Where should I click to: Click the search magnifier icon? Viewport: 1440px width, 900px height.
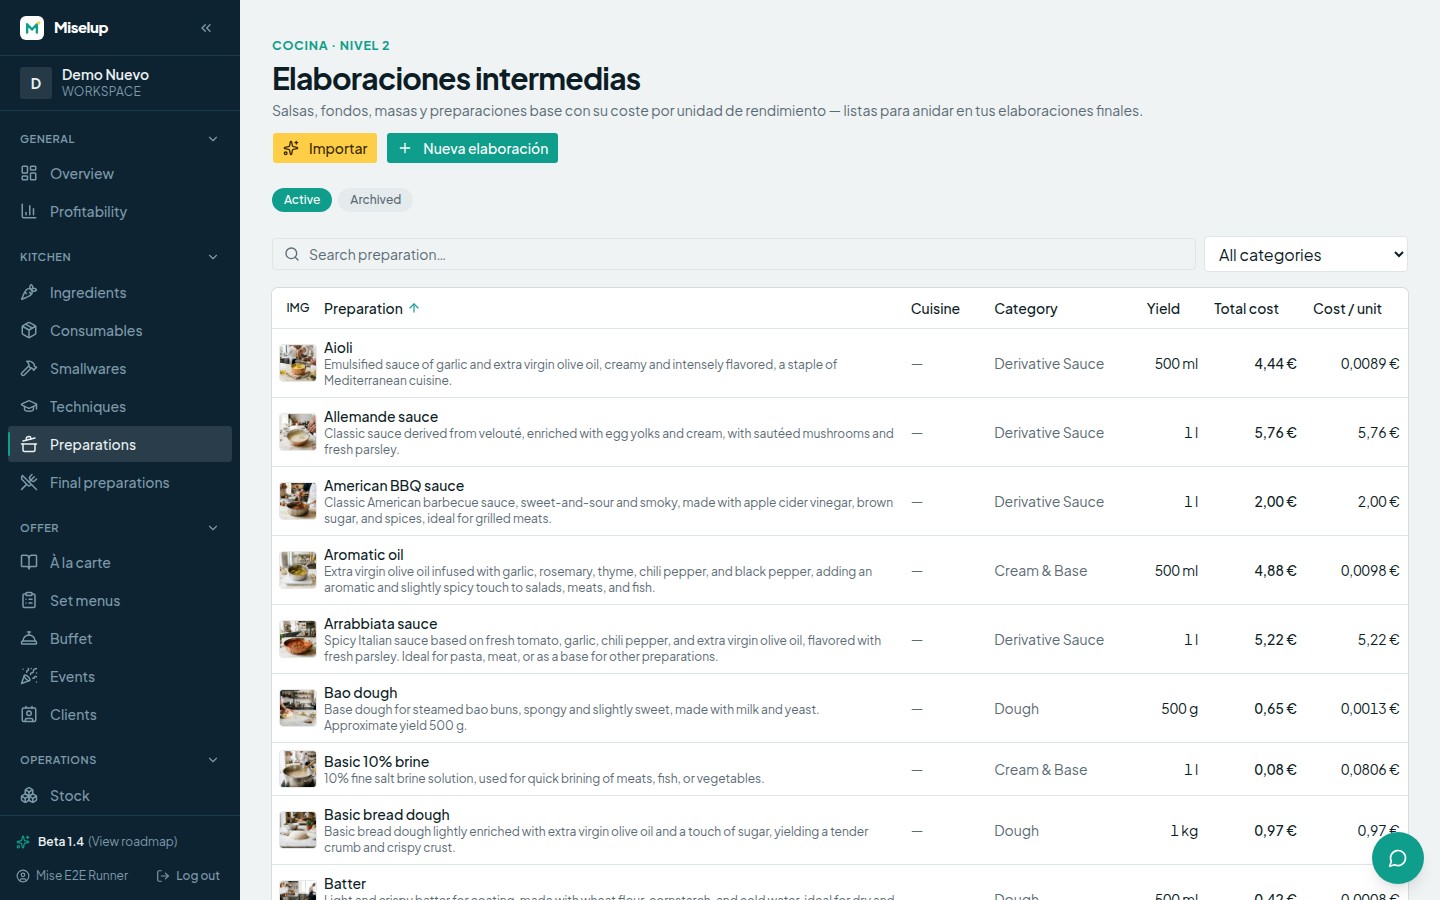point(292,255)
